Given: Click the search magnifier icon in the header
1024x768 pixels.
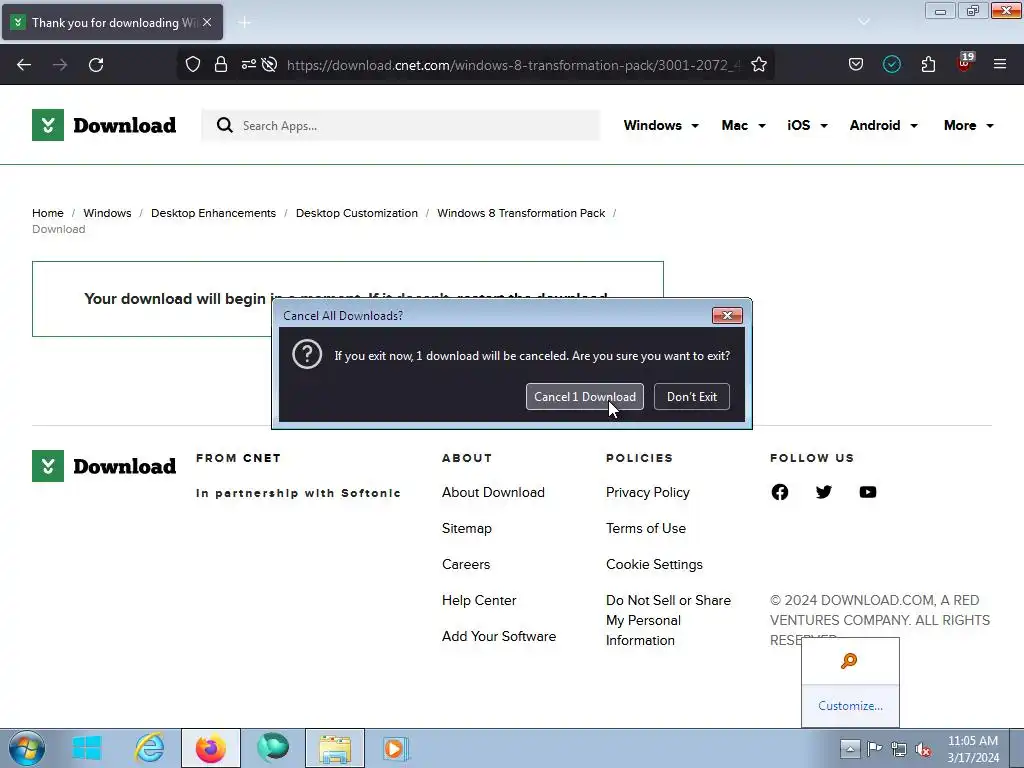Looking at the screenshot, I should click(x=225, y=125).
